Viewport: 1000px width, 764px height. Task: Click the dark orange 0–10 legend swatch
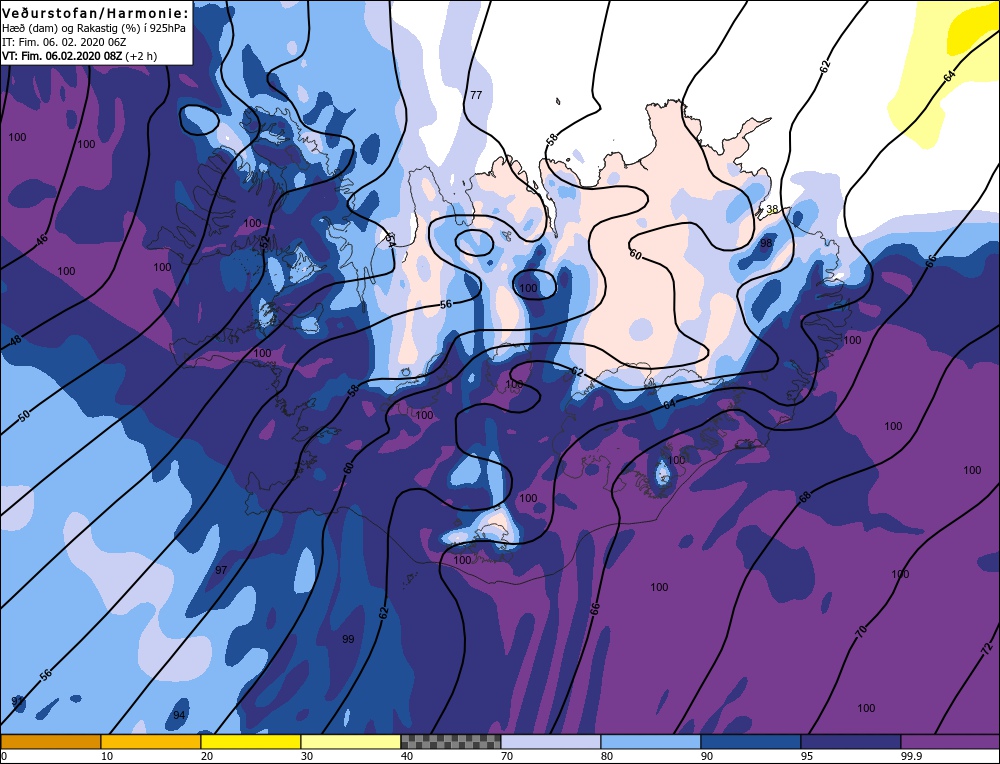click(x=51, y=742)
